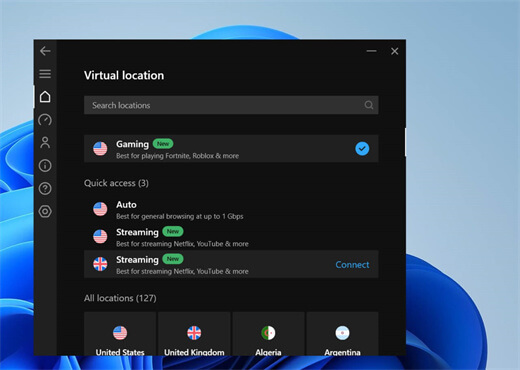Go back with the arrow icon

45,51
